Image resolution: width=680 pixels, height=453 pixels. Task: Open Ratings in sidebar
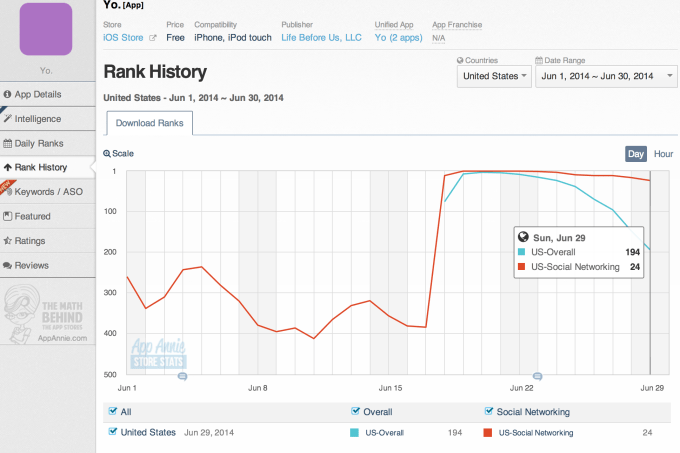[48, 241]
